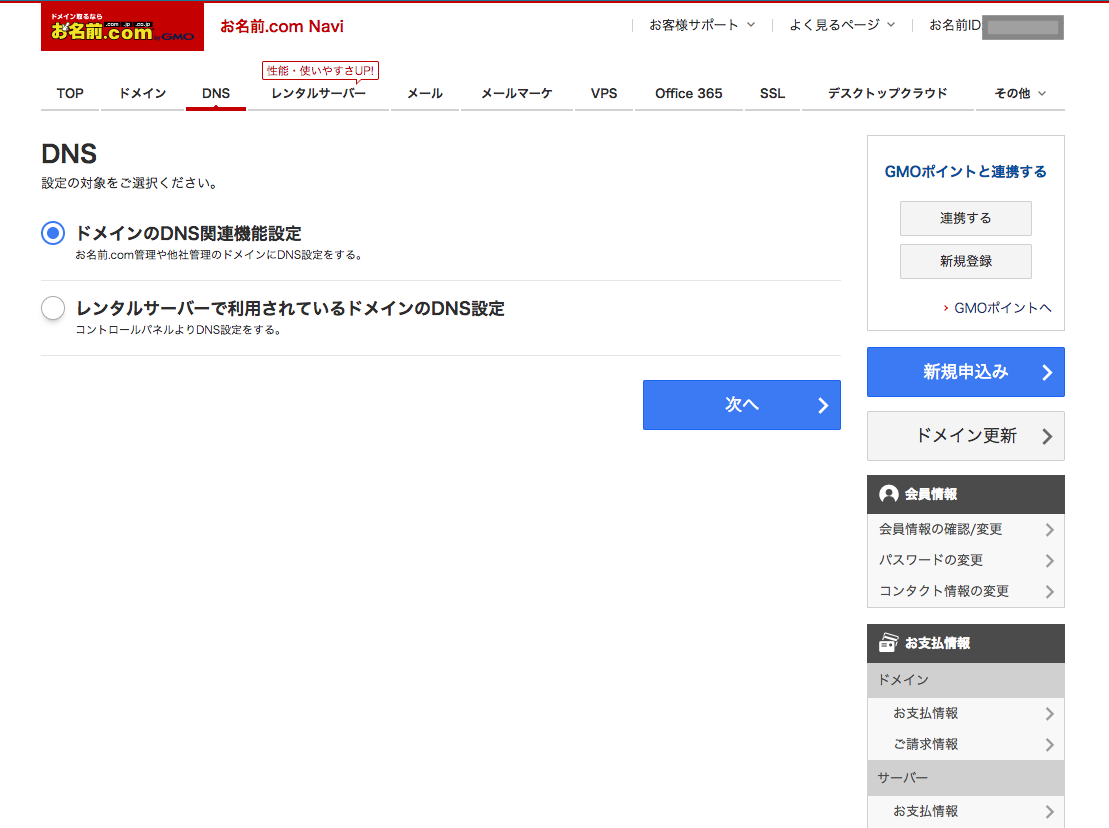Click the chevron beside パスワードの変更

pos(1050,561)
